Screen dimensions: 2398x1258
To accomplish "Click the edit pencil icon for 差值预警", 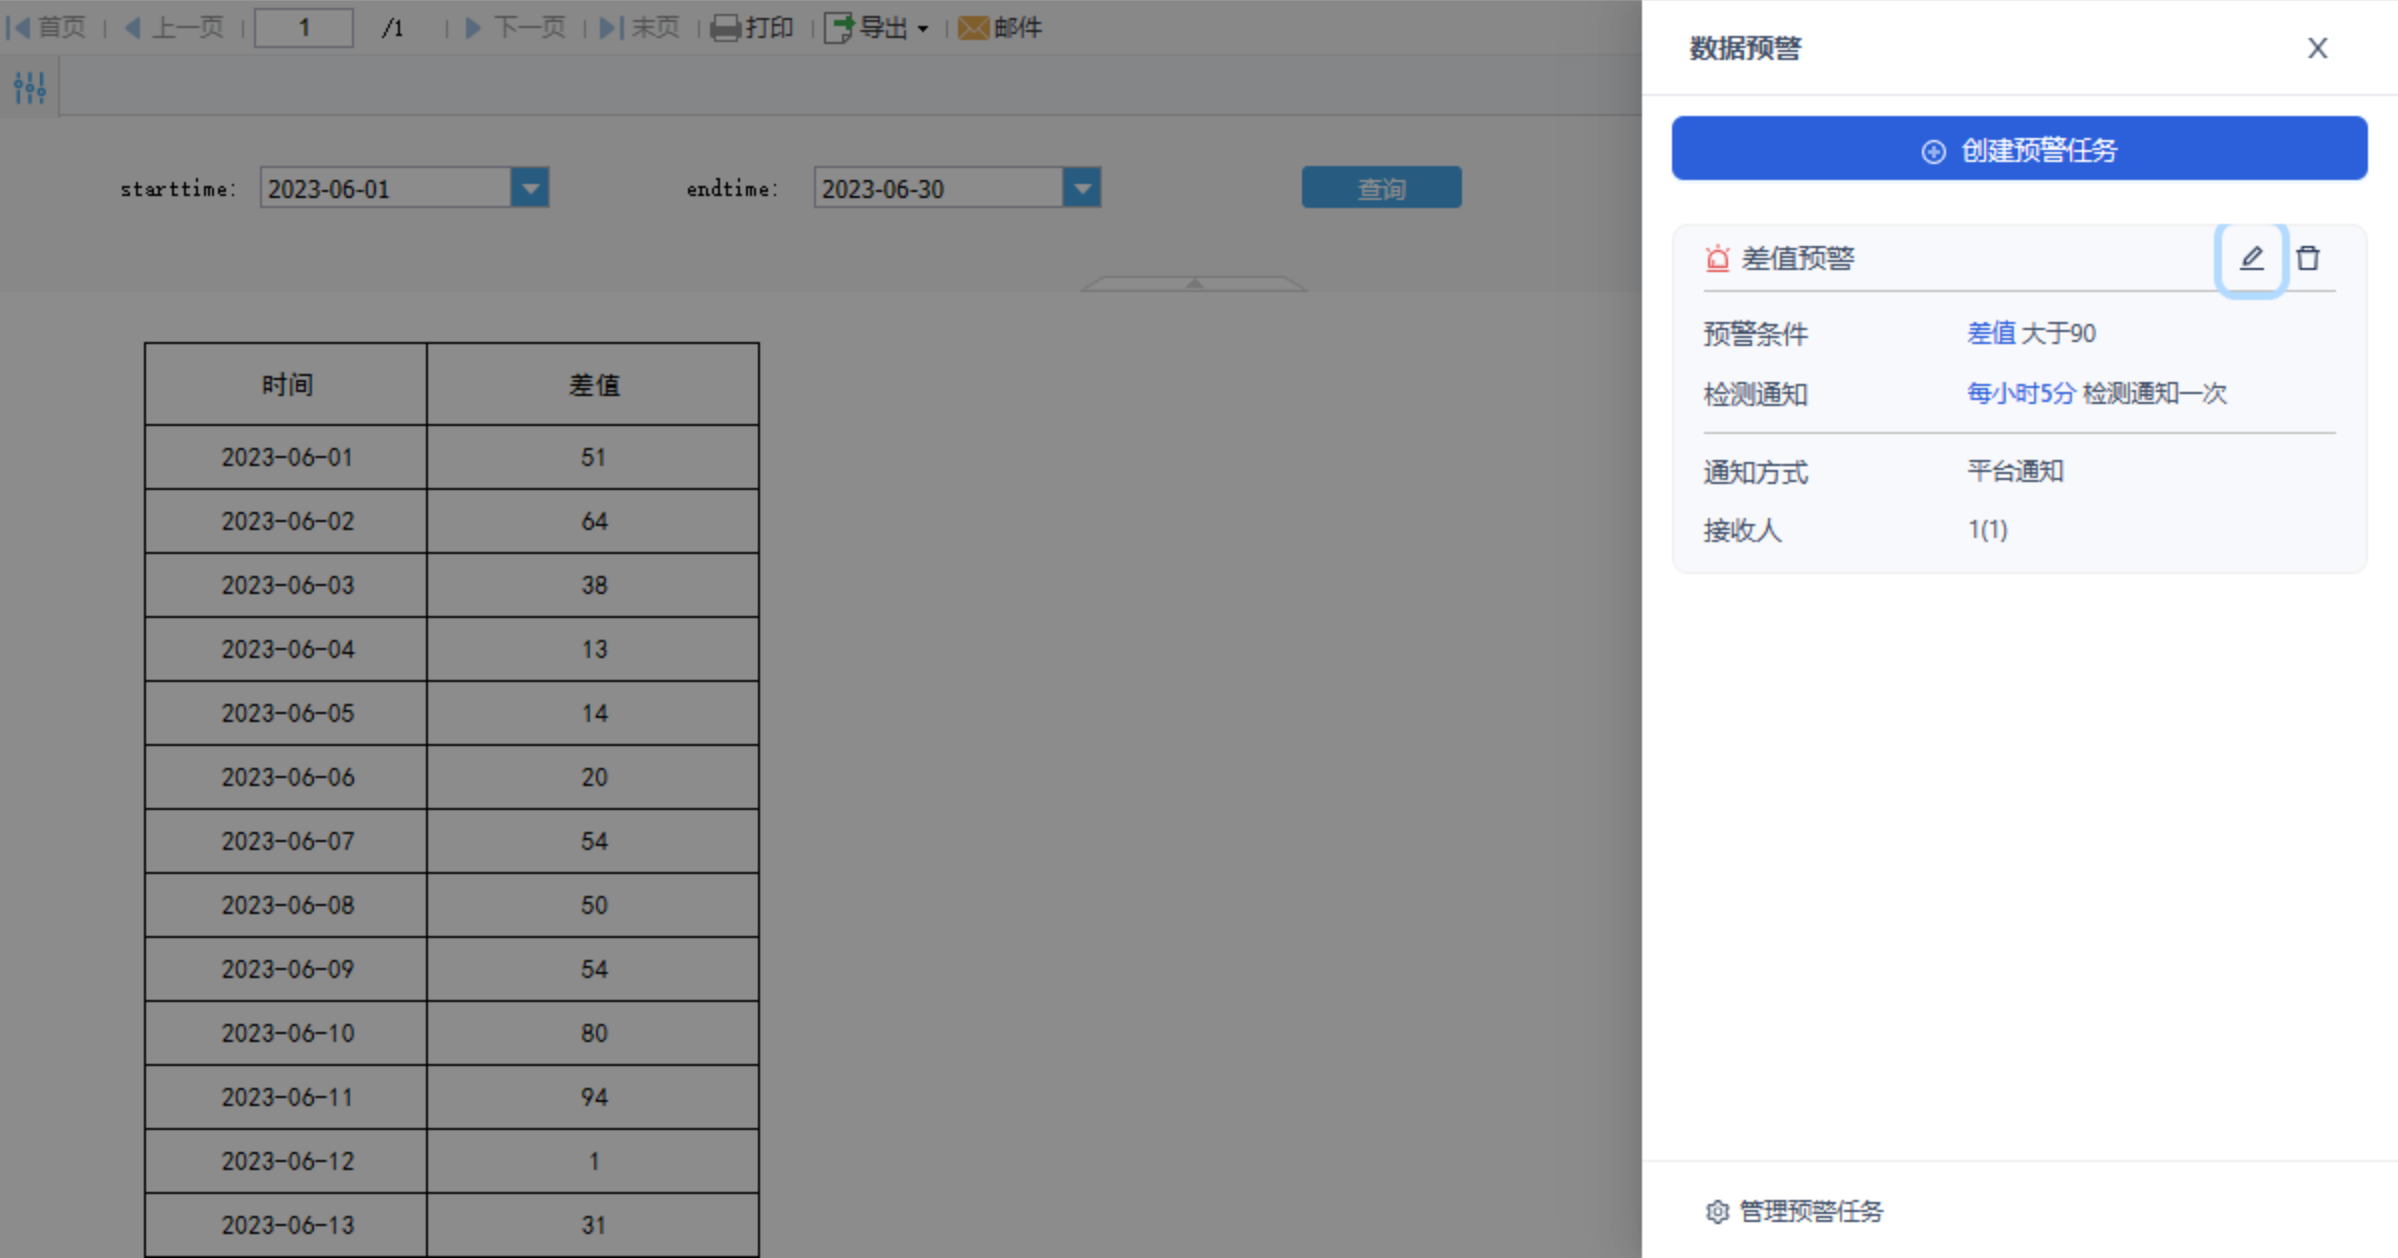I will pyautogui.click(x=2251, y=259).
